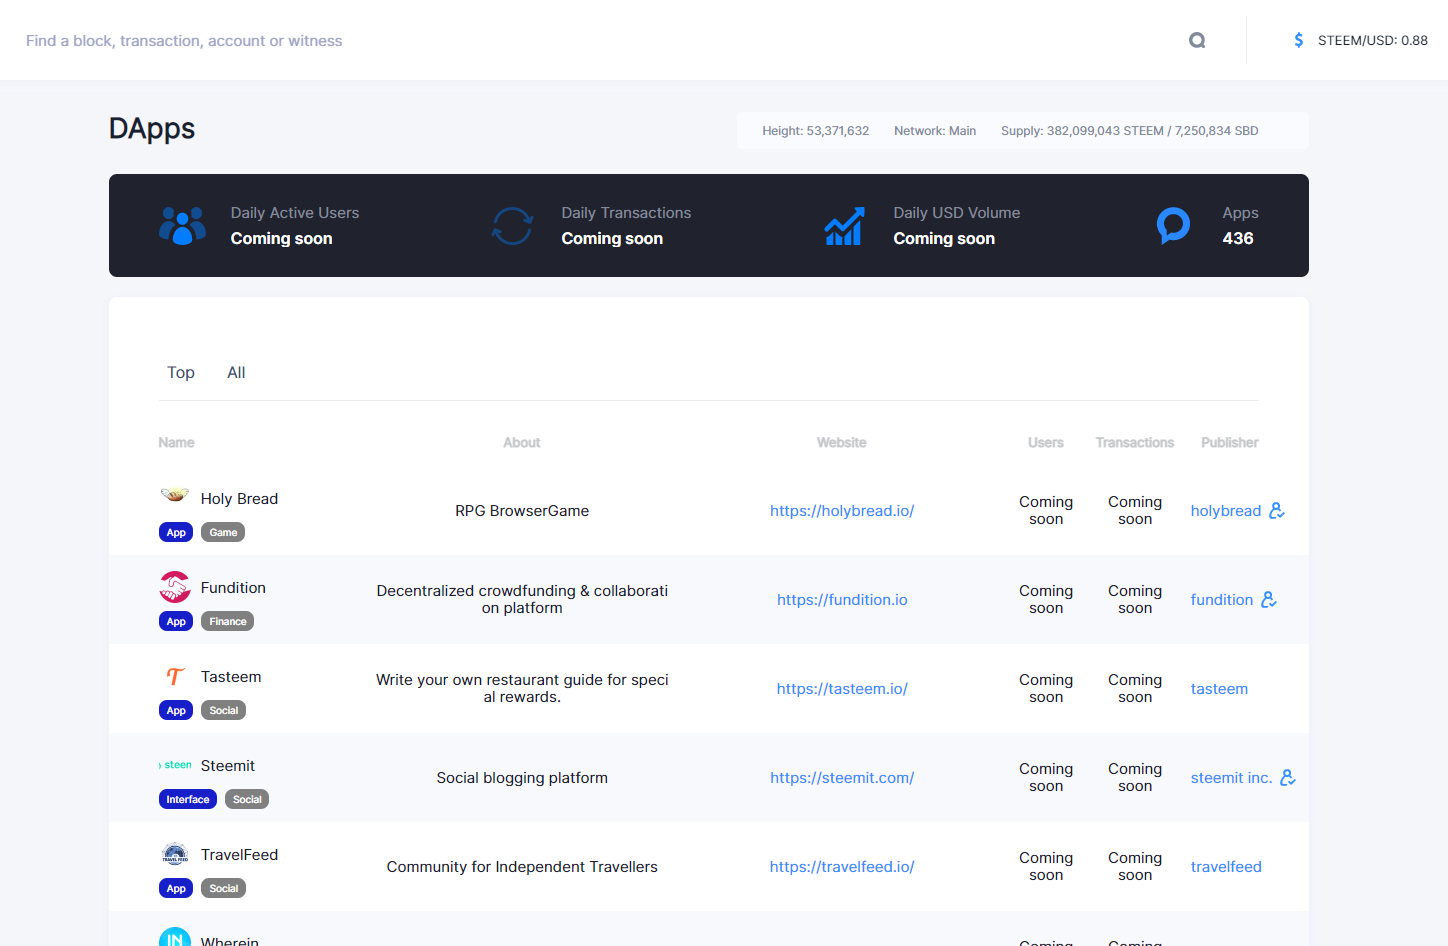Click the Steemit app name

point(228,766)
